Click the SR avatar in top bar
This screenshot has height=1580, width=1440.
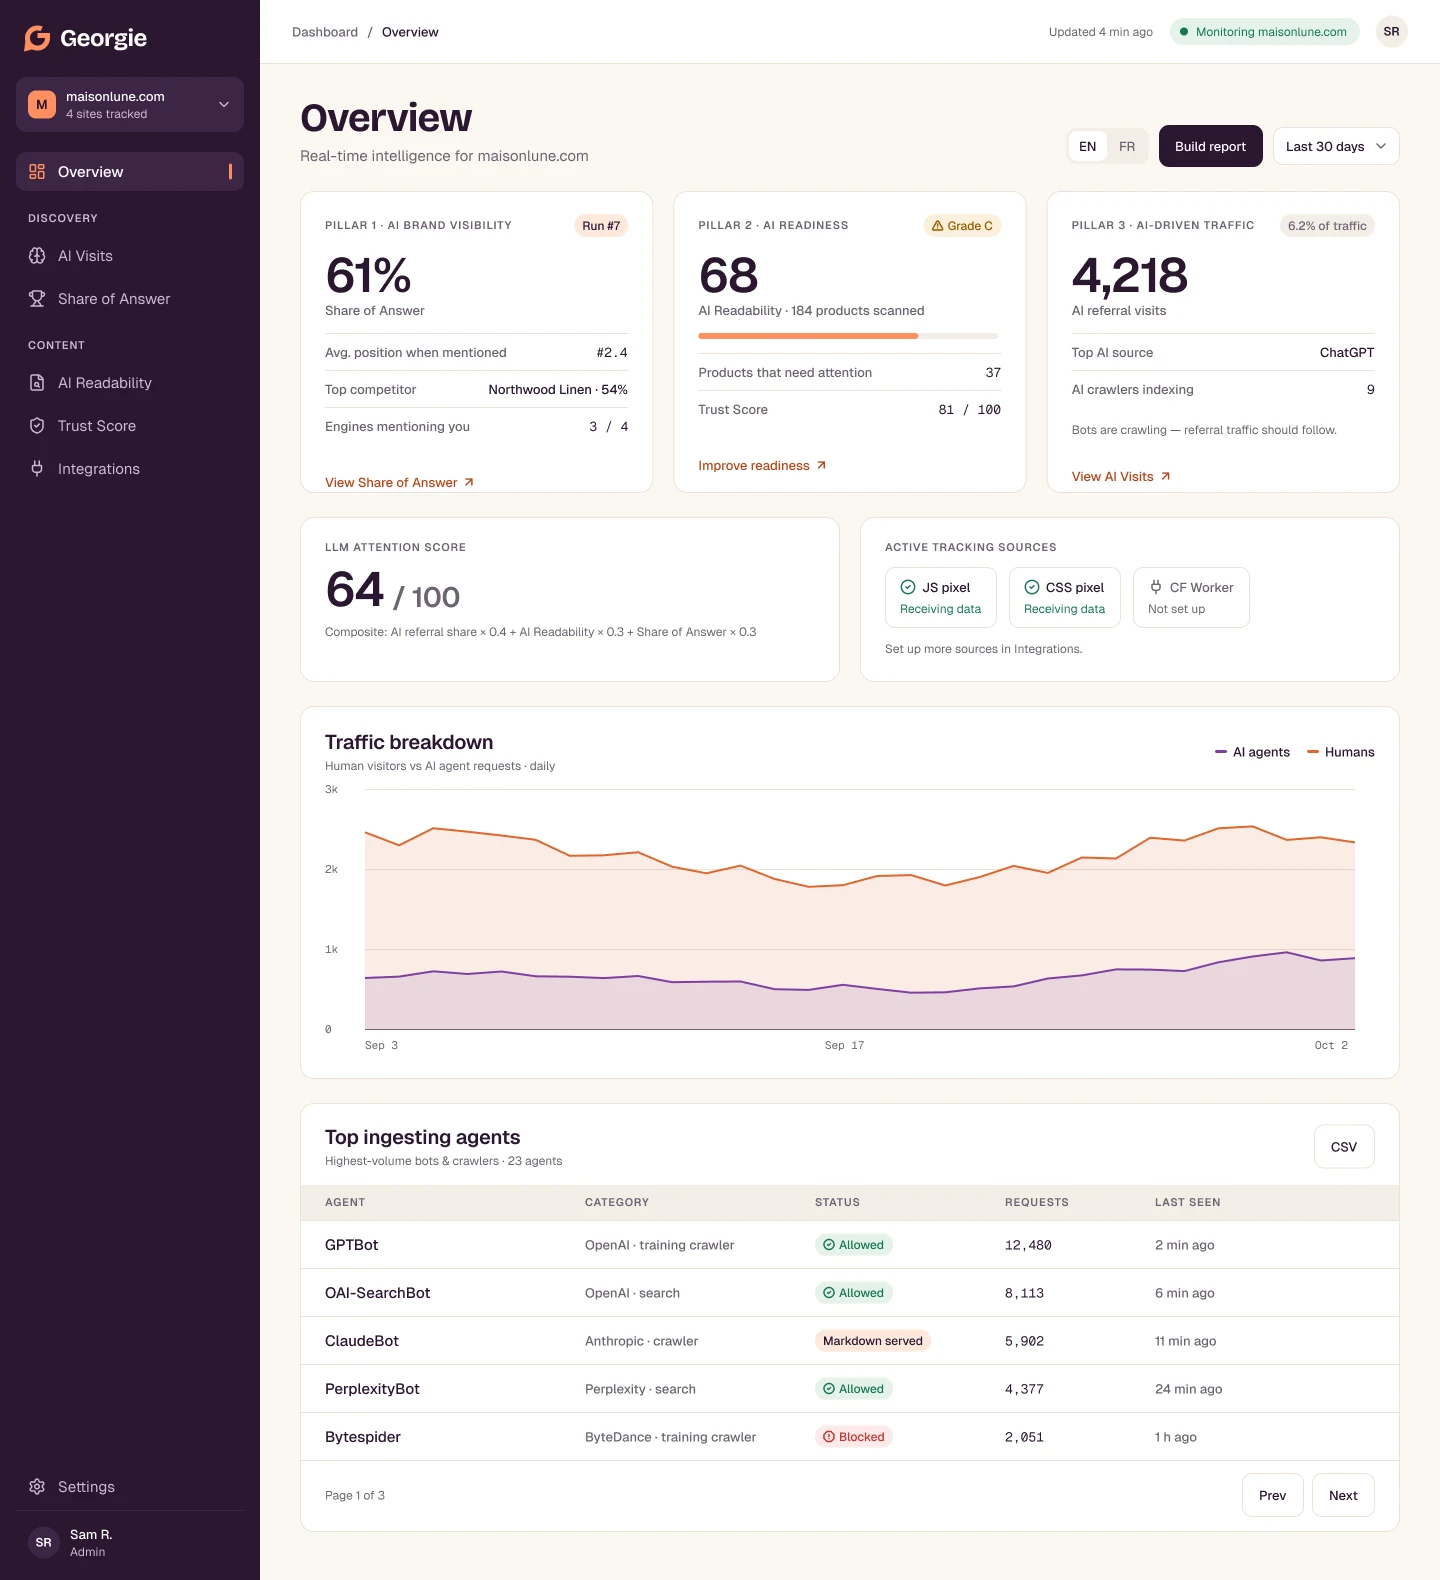pyautogui.click(x=1391, y=32)
